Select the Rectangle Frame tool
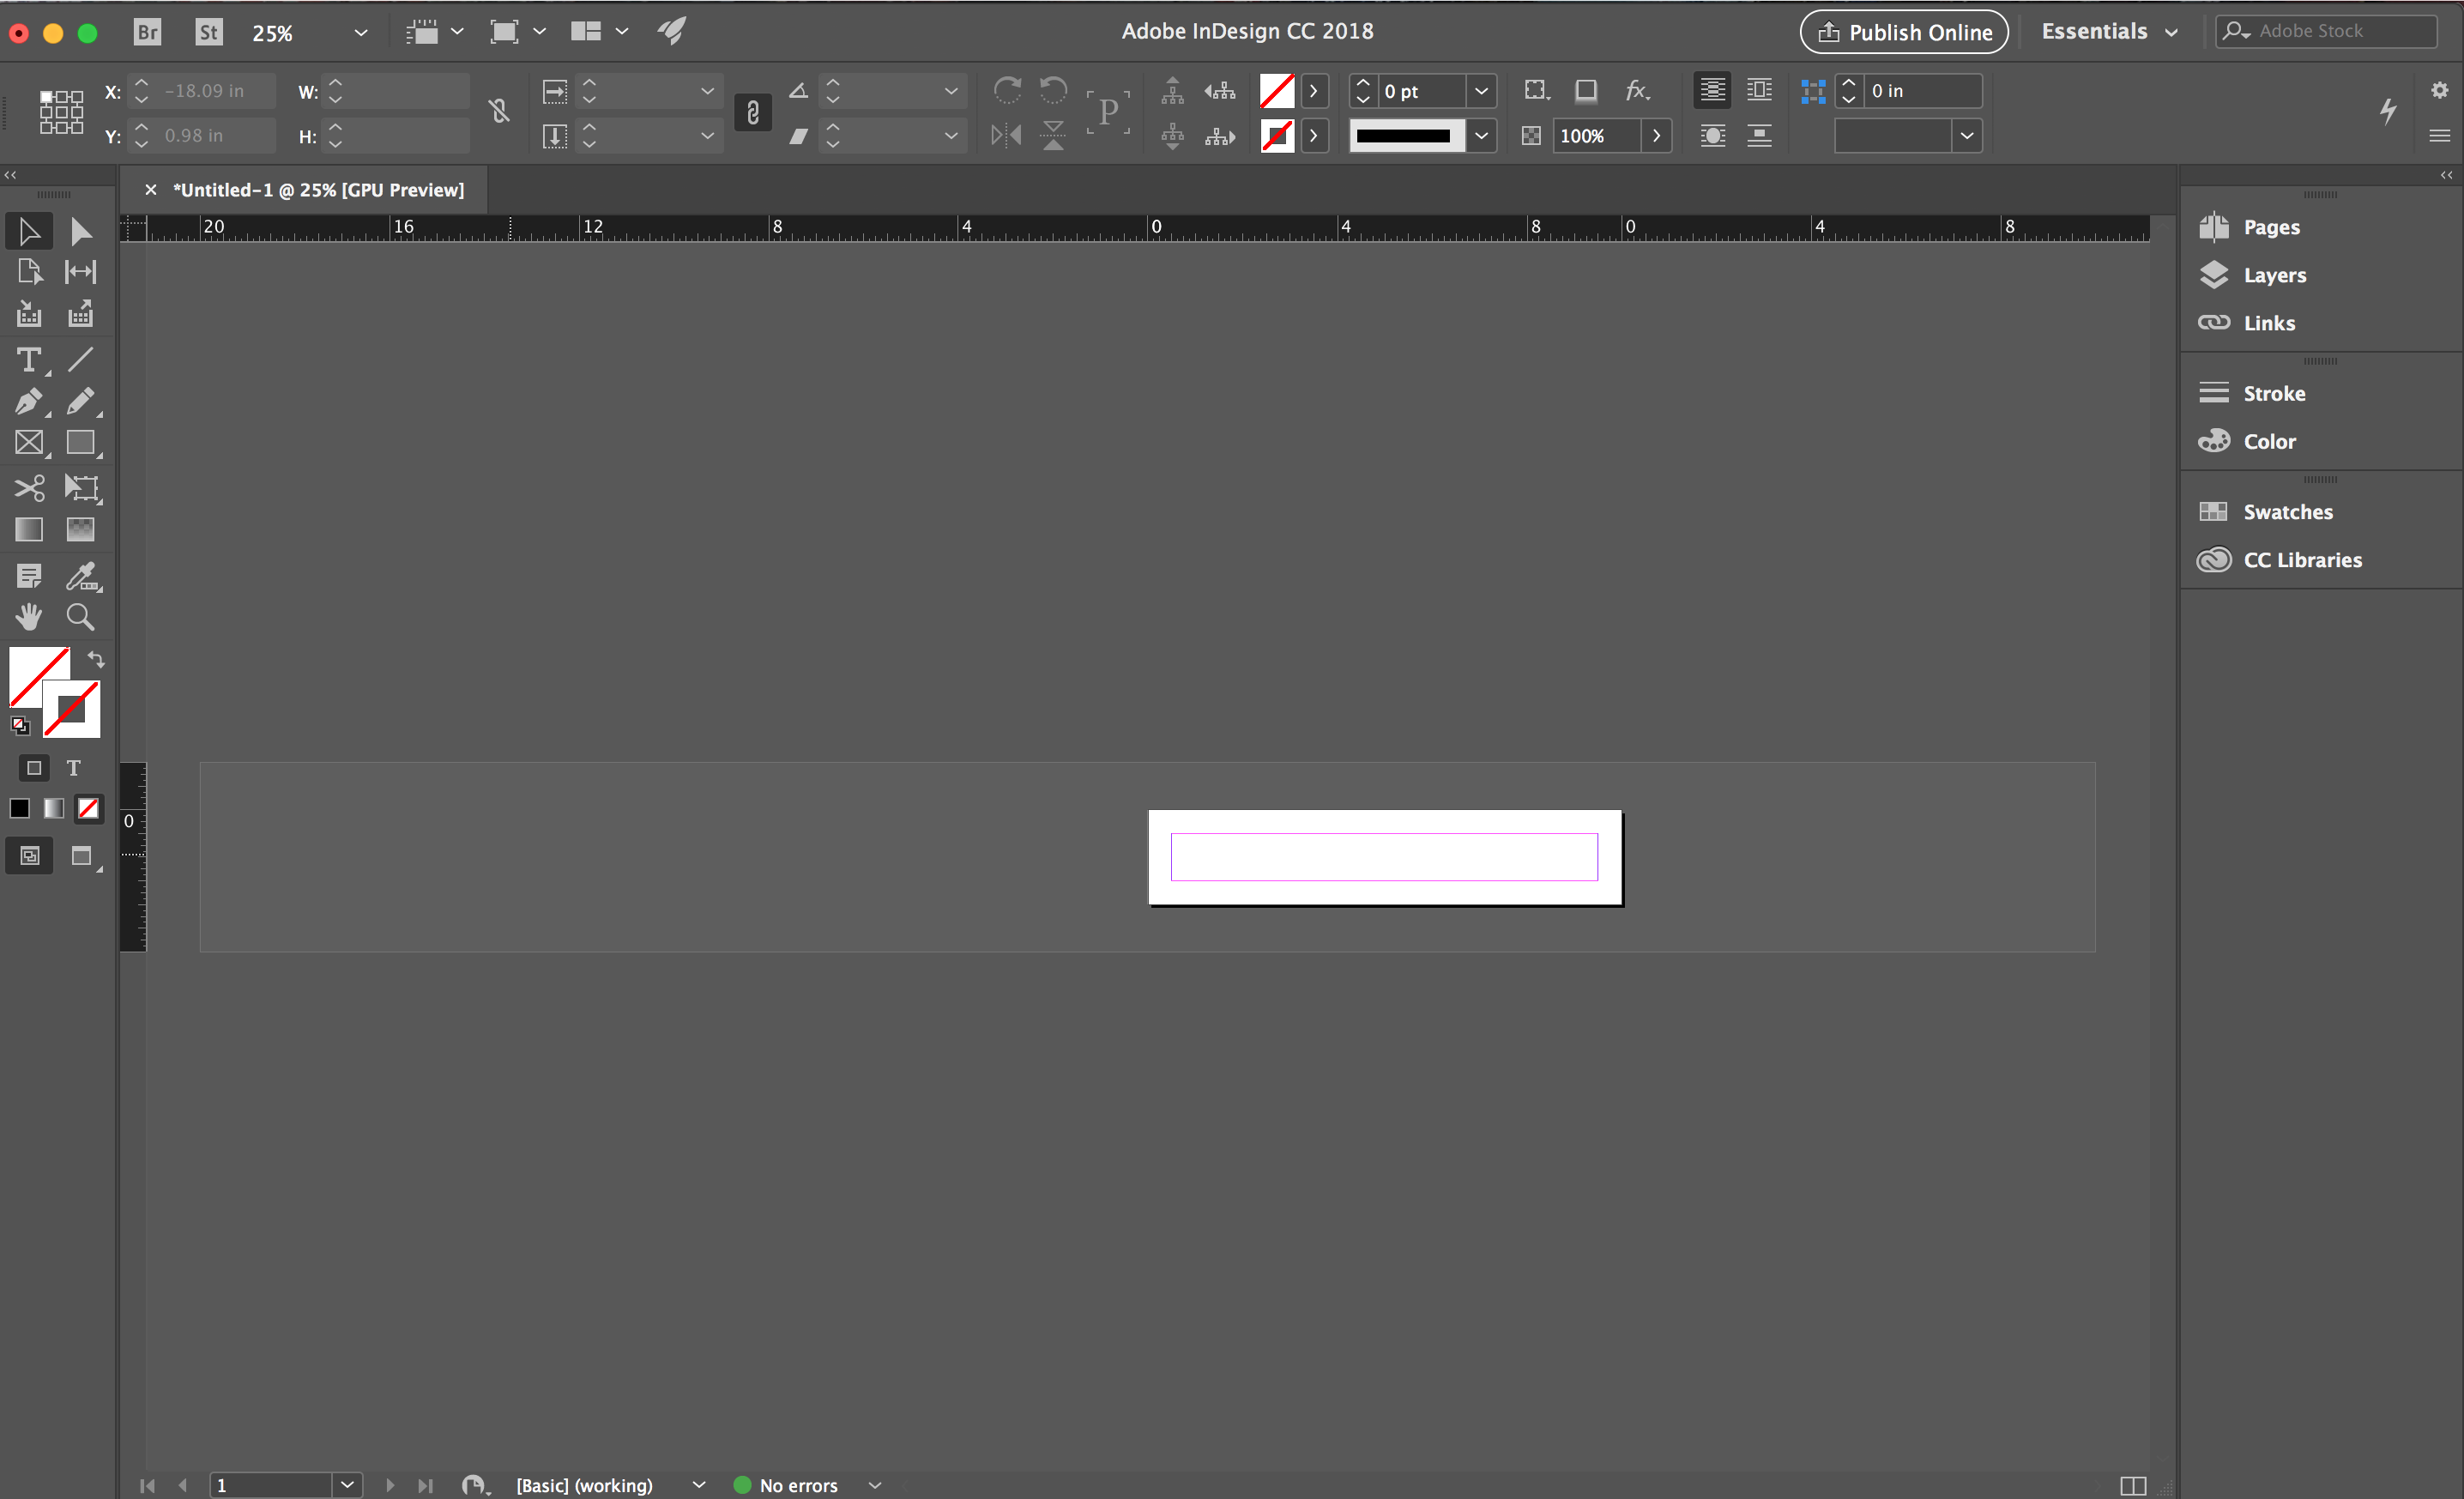The width and height of the screenshot is (2464, 1499). [28, 443]
